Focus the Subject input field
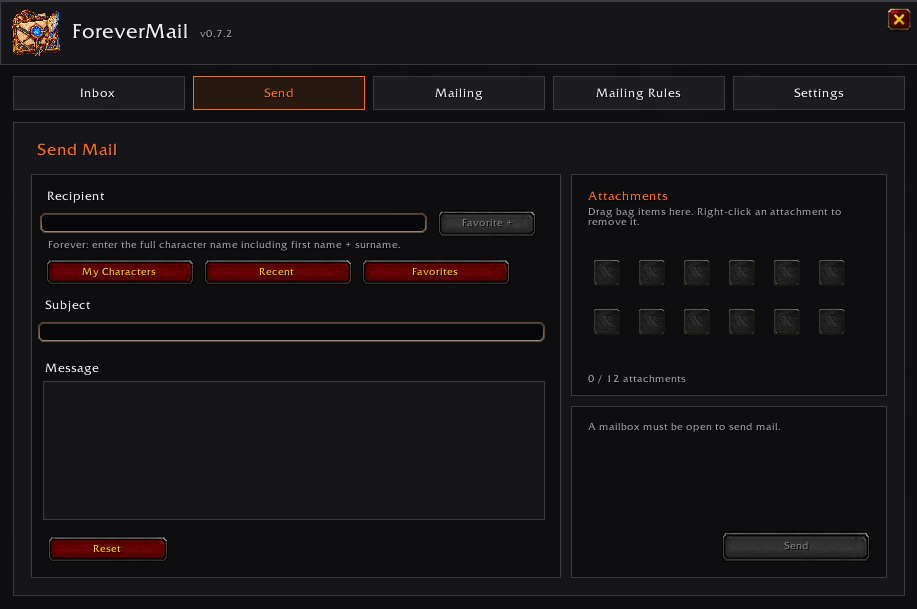 pos(291,332)
